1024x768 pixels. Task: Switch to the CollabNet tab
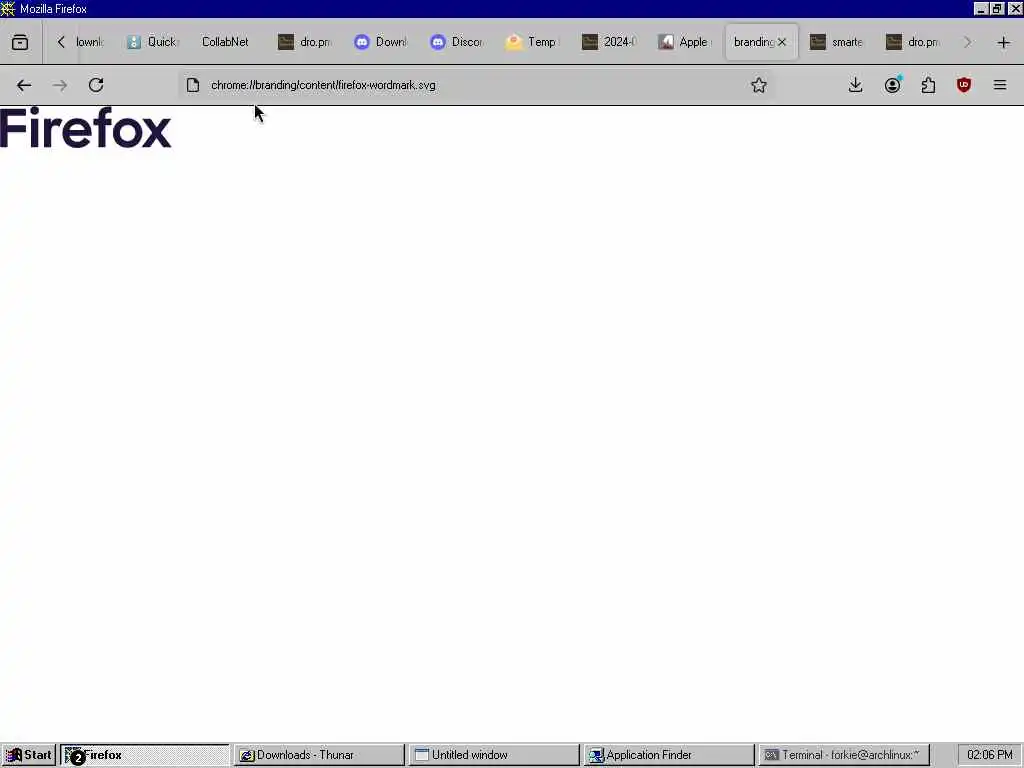226,42
